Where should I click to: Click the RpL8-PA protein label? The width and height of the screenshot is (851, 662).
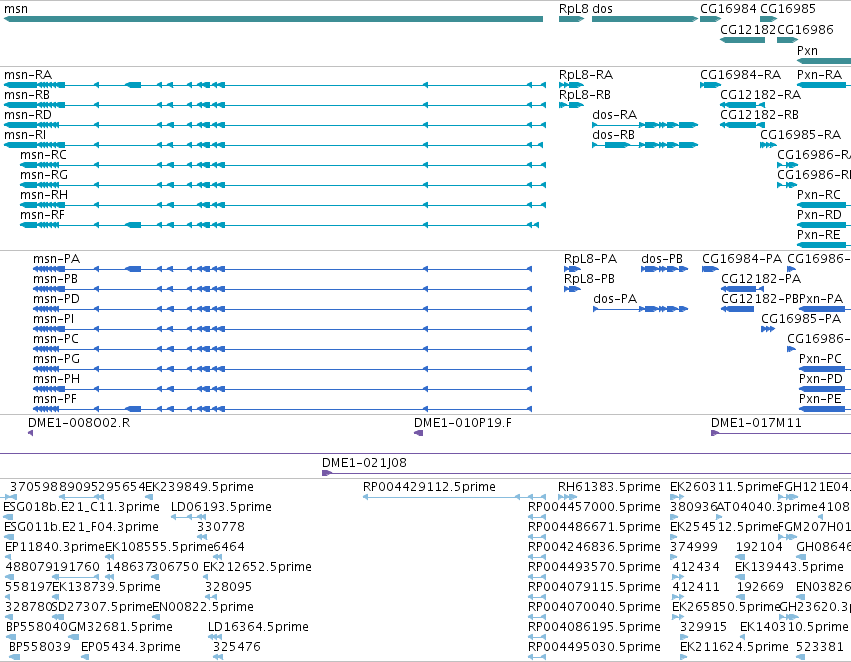pyautogui.click(x=590, y=259)
